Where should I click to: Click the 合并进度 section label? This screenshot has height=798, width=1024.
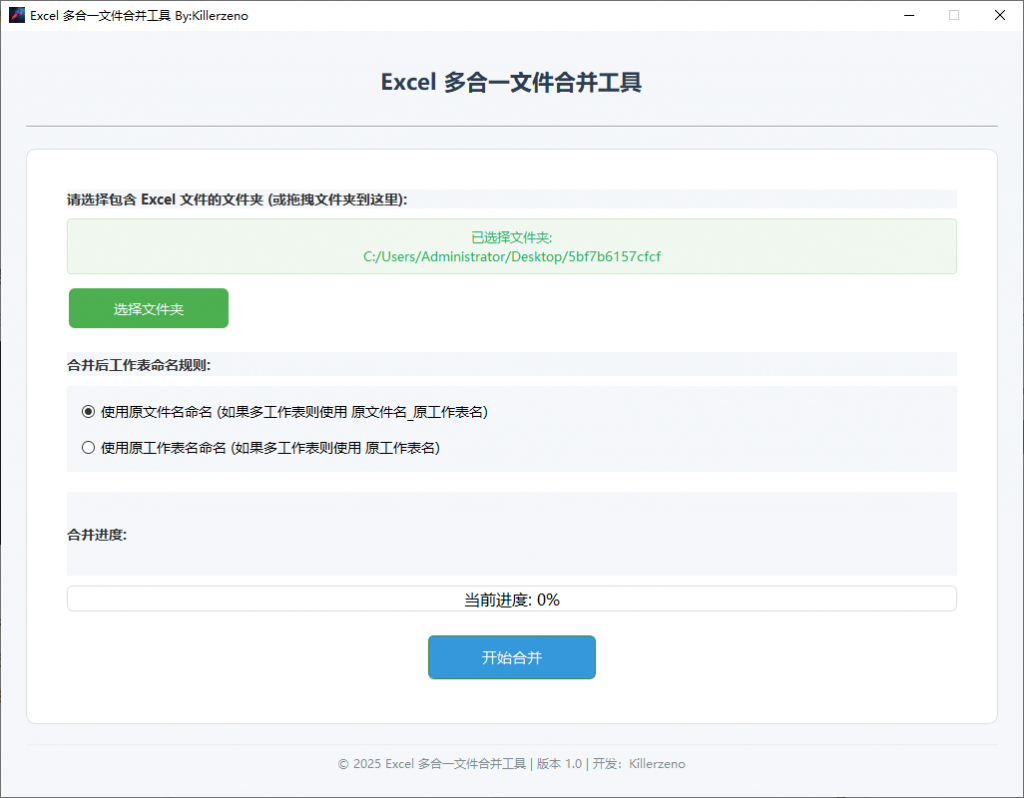pyautogui.click(x=97, y=534)
